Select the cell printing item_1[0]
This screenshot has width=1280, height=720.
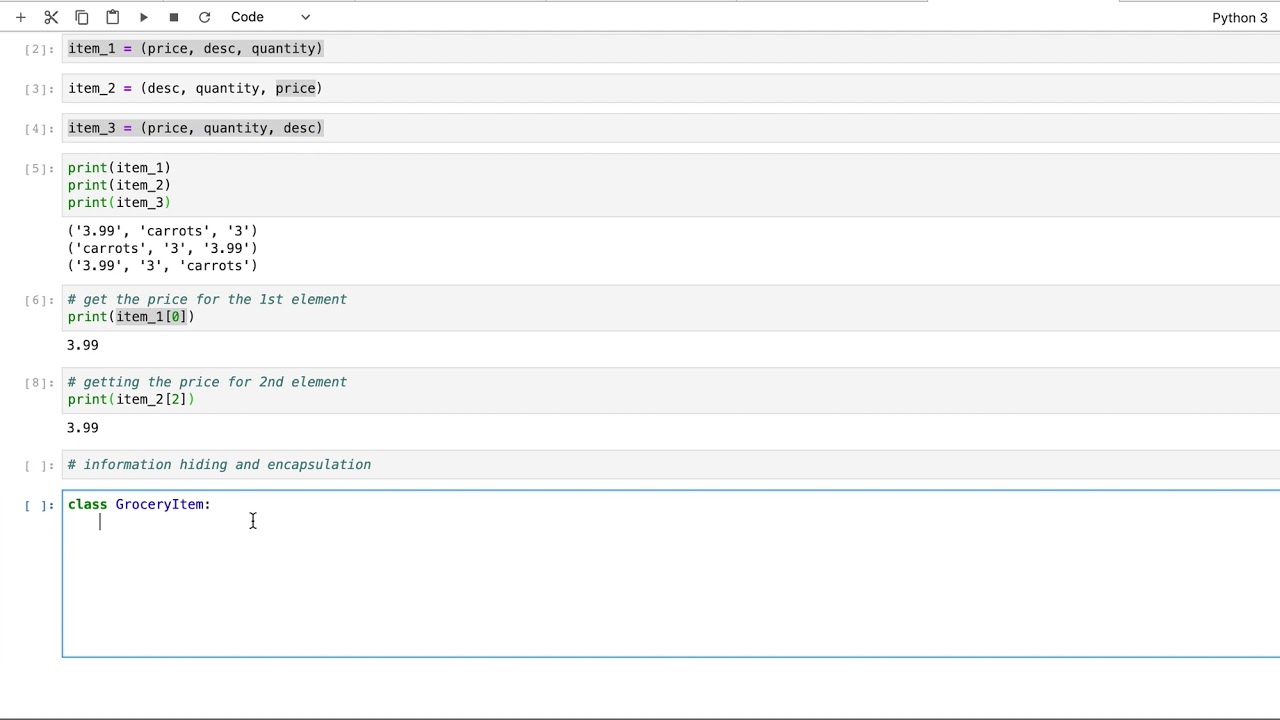click(x=671, y=308)
